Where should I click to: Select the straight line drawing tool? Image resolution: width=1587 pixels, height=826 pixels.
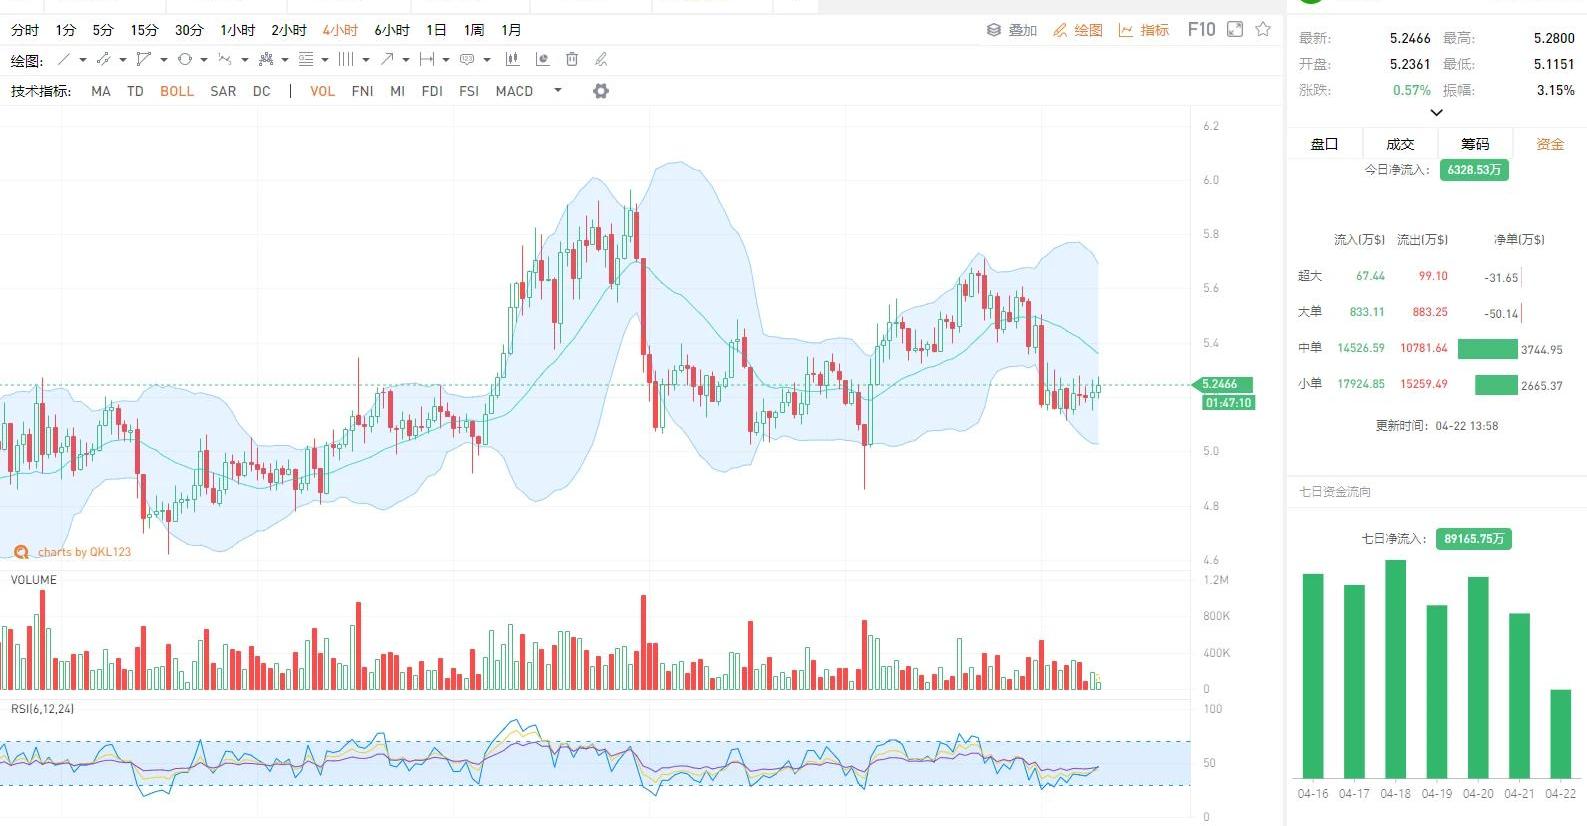click(x=64, y=60)
